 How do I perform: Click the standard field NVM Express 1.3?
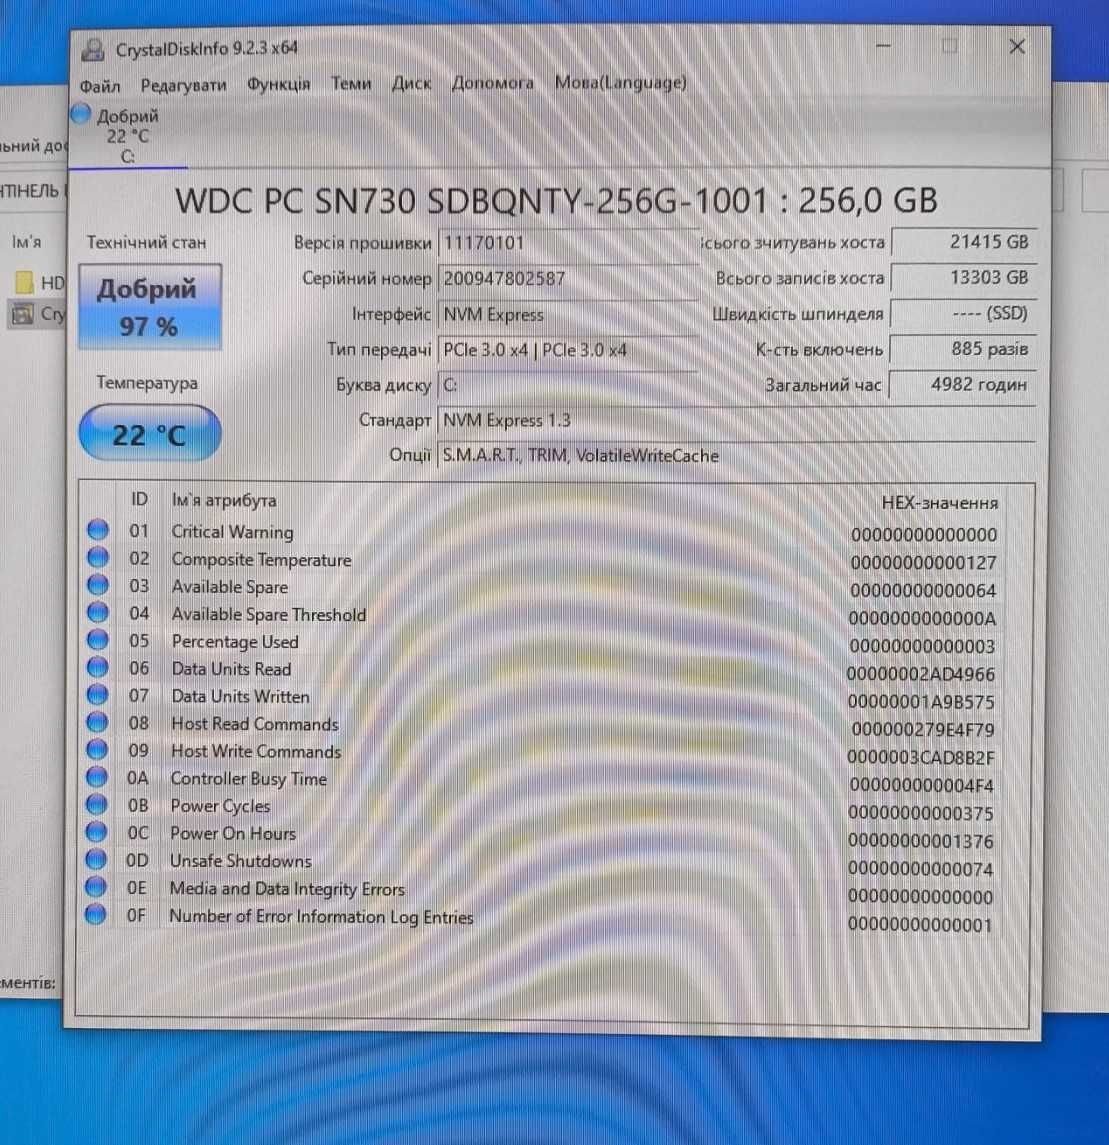[x=736, y=421]
